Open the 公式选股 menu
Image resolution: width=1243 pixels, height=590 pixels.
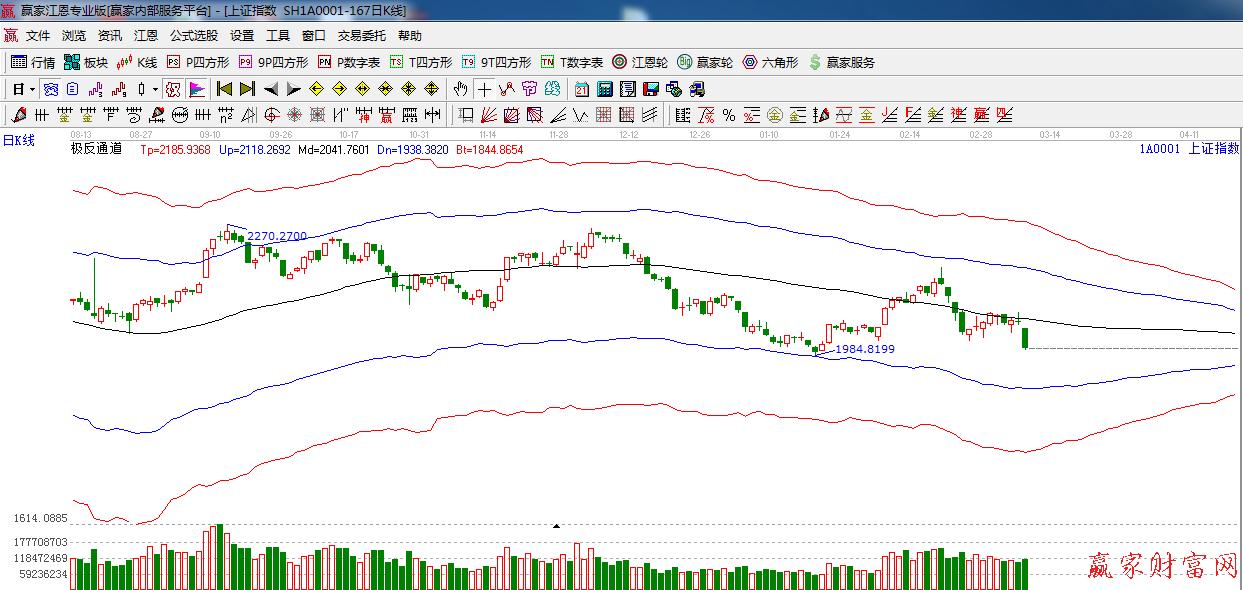tap(193, 36)
